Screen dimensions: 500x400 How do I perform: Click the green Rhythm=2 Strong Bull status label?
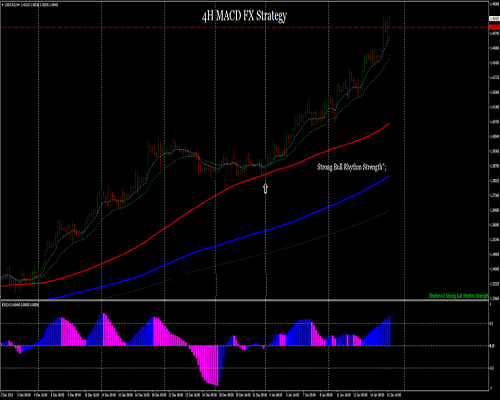pyautogui.click(x=459, y=296)
